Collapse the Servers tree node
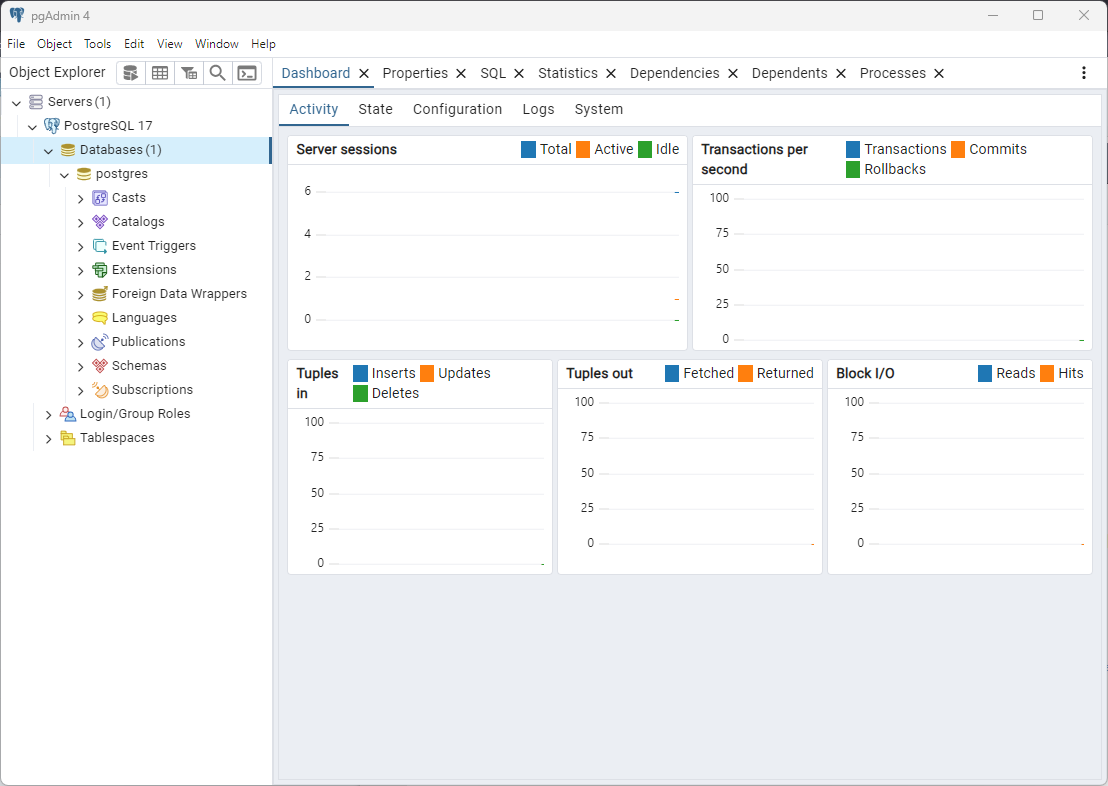1108x786 pixels. coord(16,103)
